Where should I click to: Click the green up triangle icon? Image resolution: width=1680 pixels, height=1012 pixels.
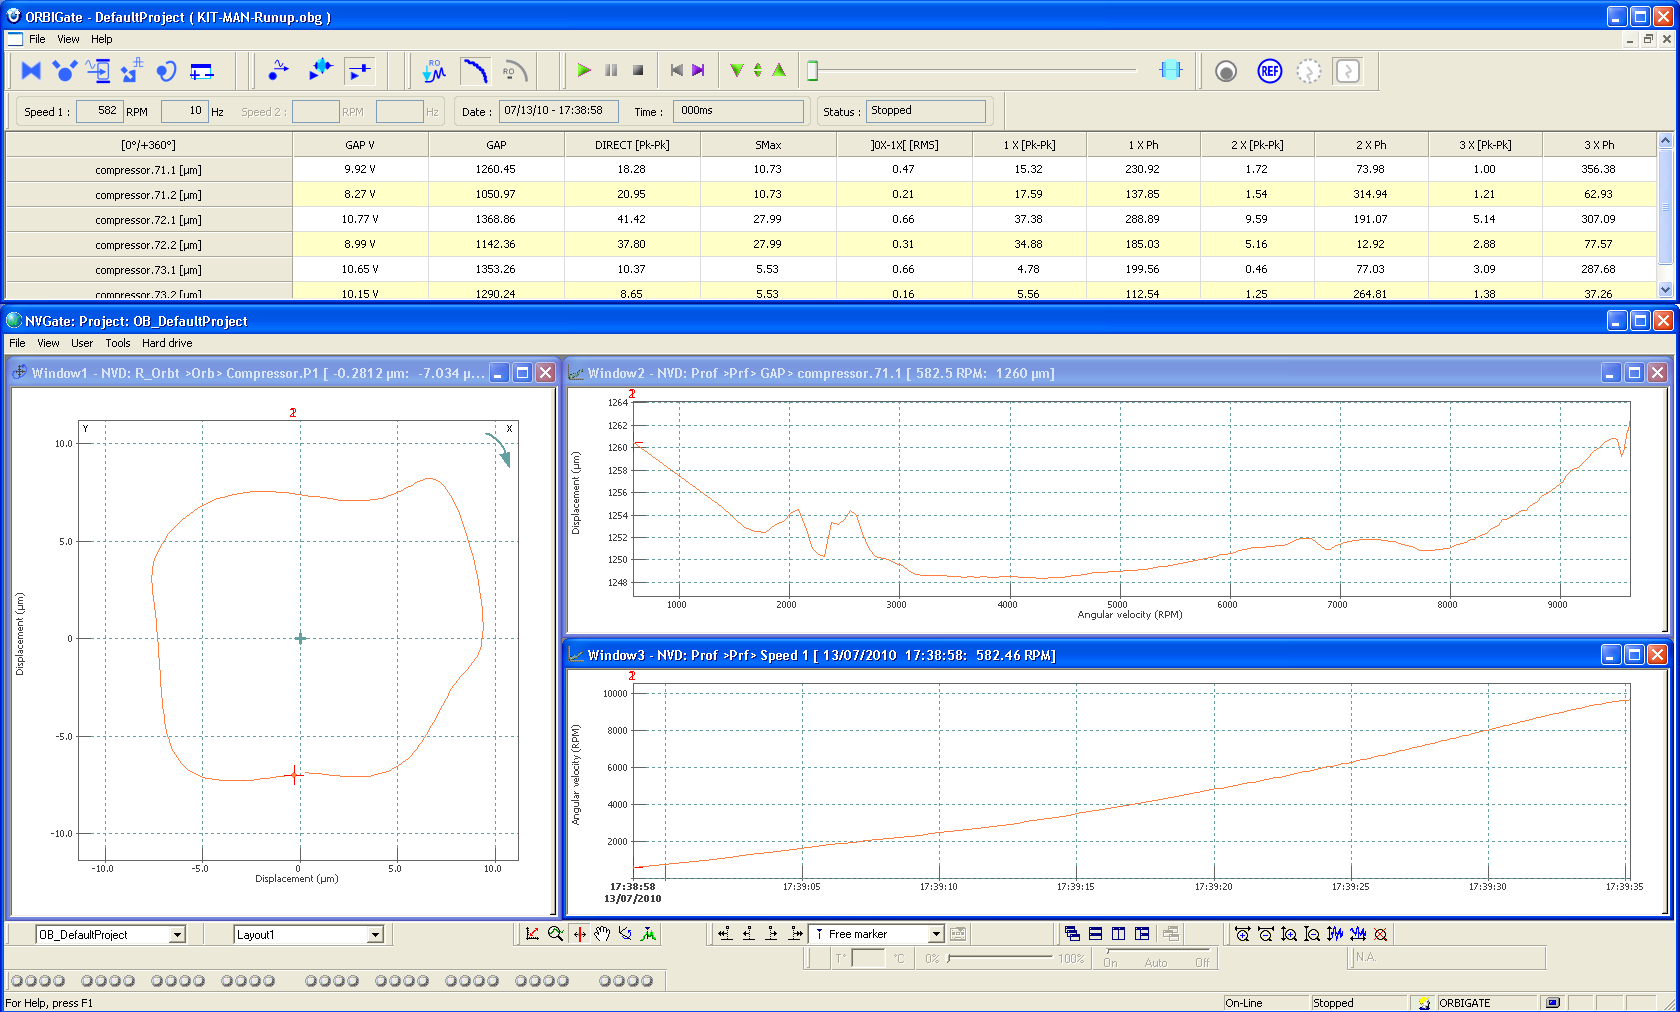(x=779, y=71)
